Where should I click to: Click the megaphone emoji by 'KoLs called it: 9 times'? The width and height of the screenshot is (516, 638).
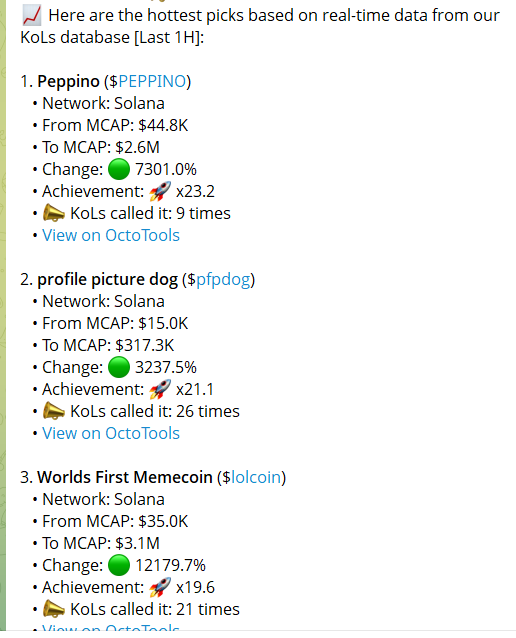click(x=54, y=213)
